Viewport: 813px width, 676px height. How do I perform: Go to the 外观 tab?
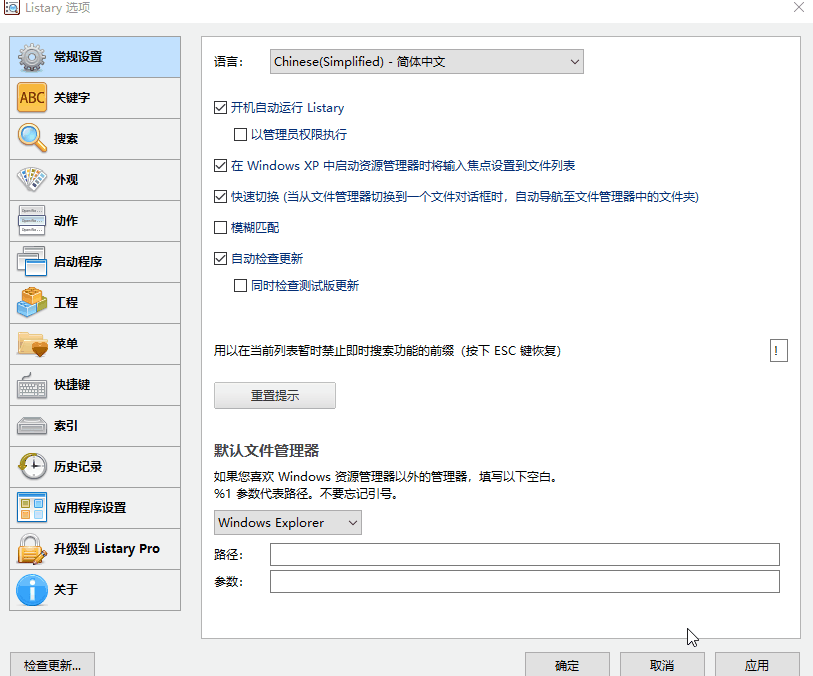pyautogui.click(x=95, y=180)
